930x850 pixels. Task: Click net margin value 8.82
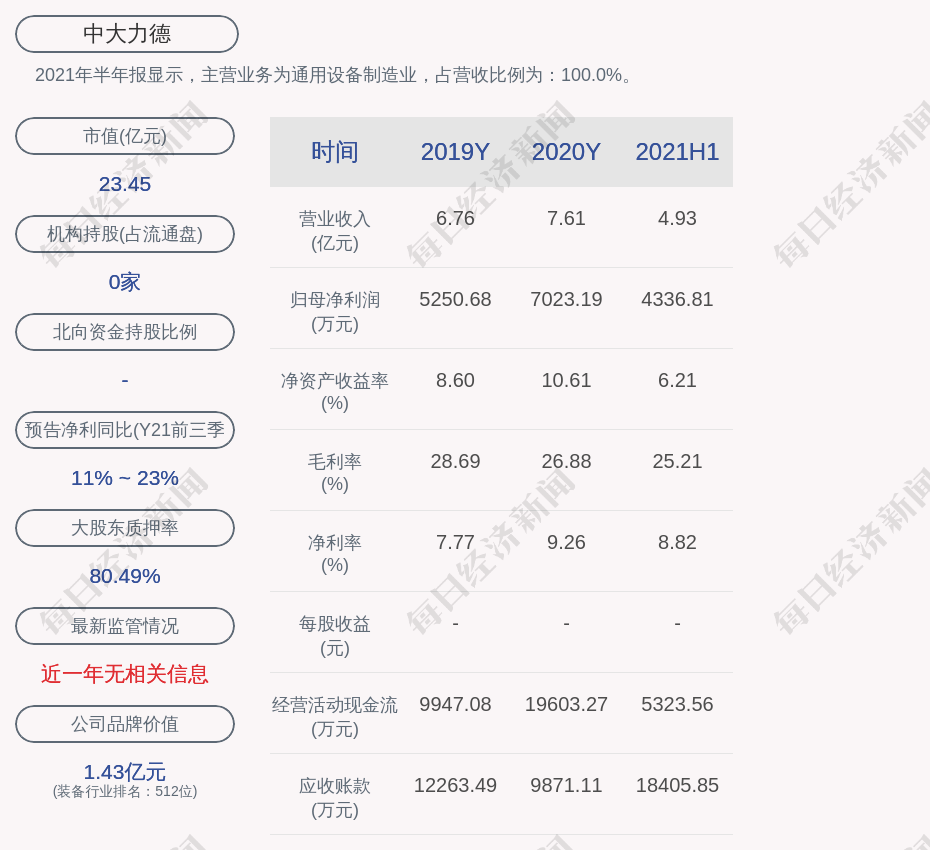tap(677, 542)
